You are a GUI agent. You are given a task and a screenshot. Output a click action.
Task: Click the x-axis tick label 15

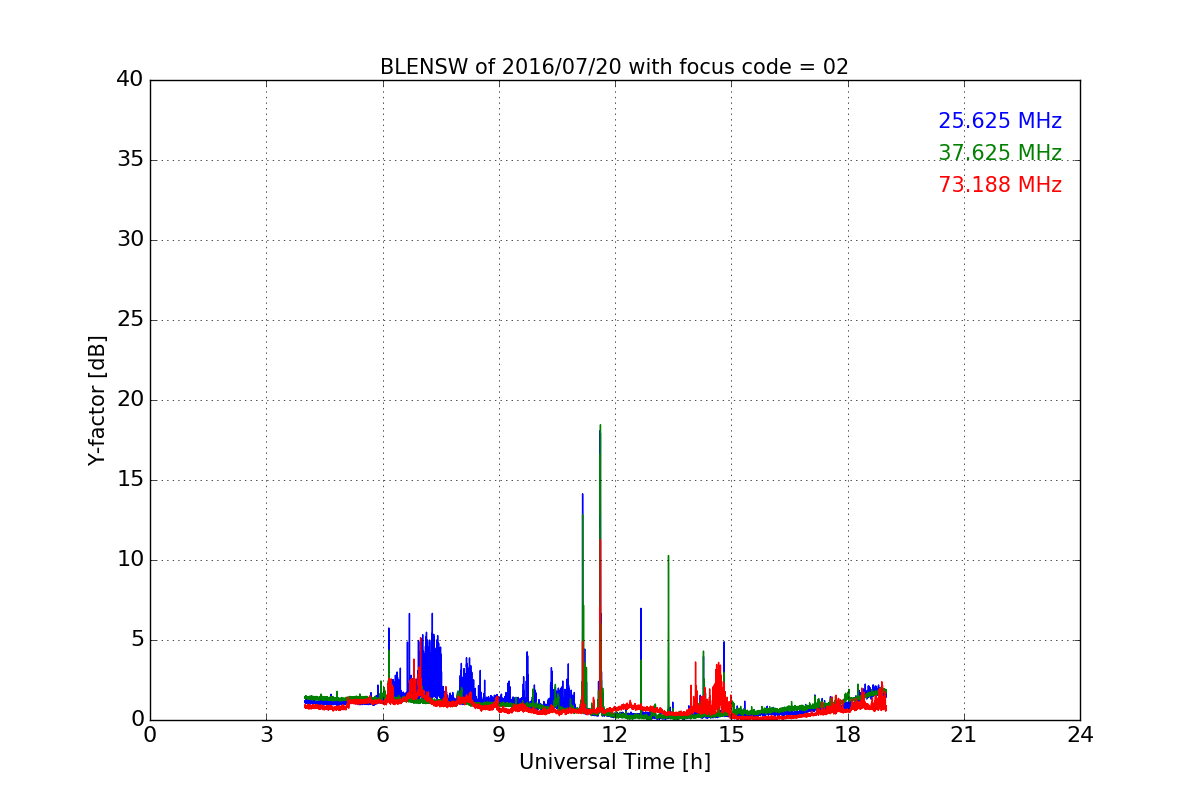731,734
